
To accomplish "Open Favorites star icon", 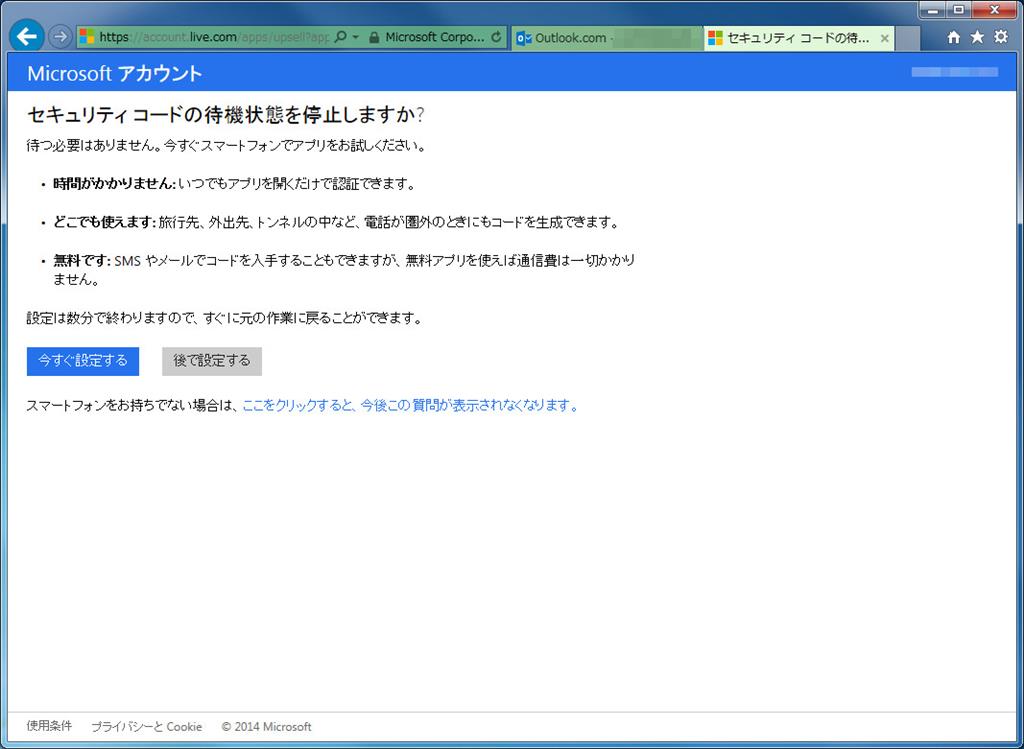I will click(977, 37).
